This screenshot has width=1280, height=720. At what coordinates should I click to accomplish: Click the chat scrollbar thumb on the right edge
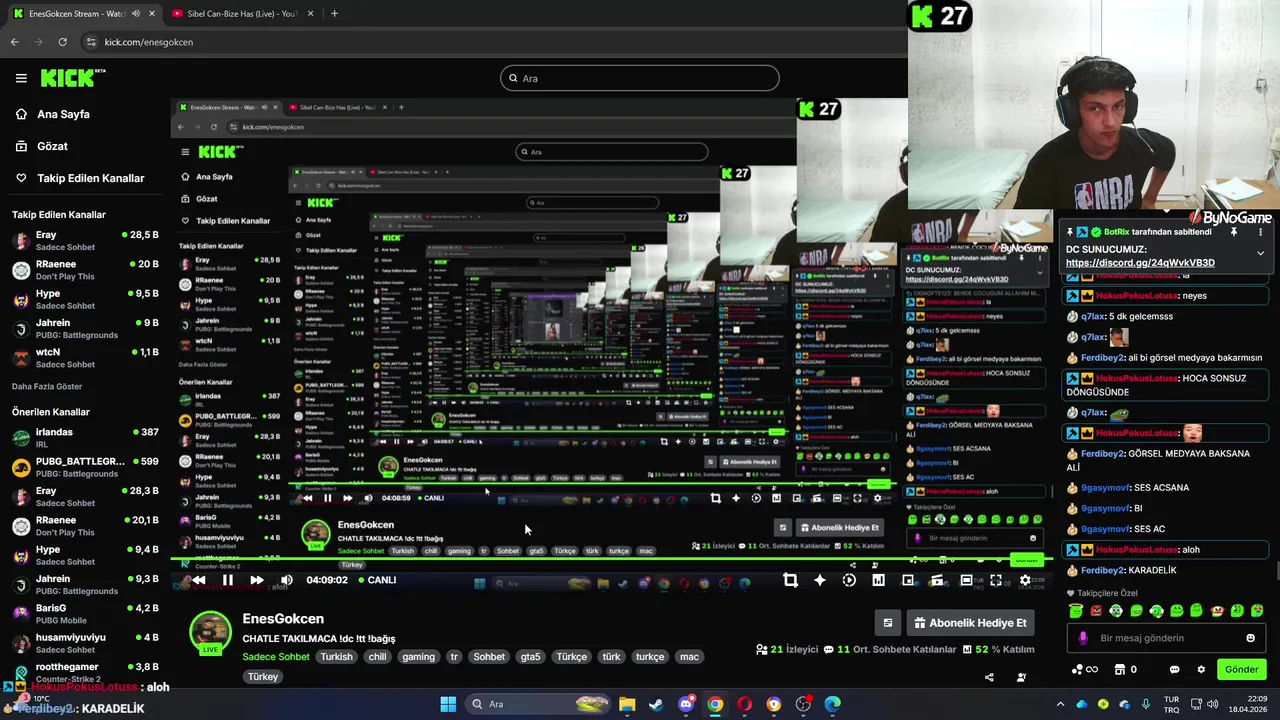coord(1276,571)
